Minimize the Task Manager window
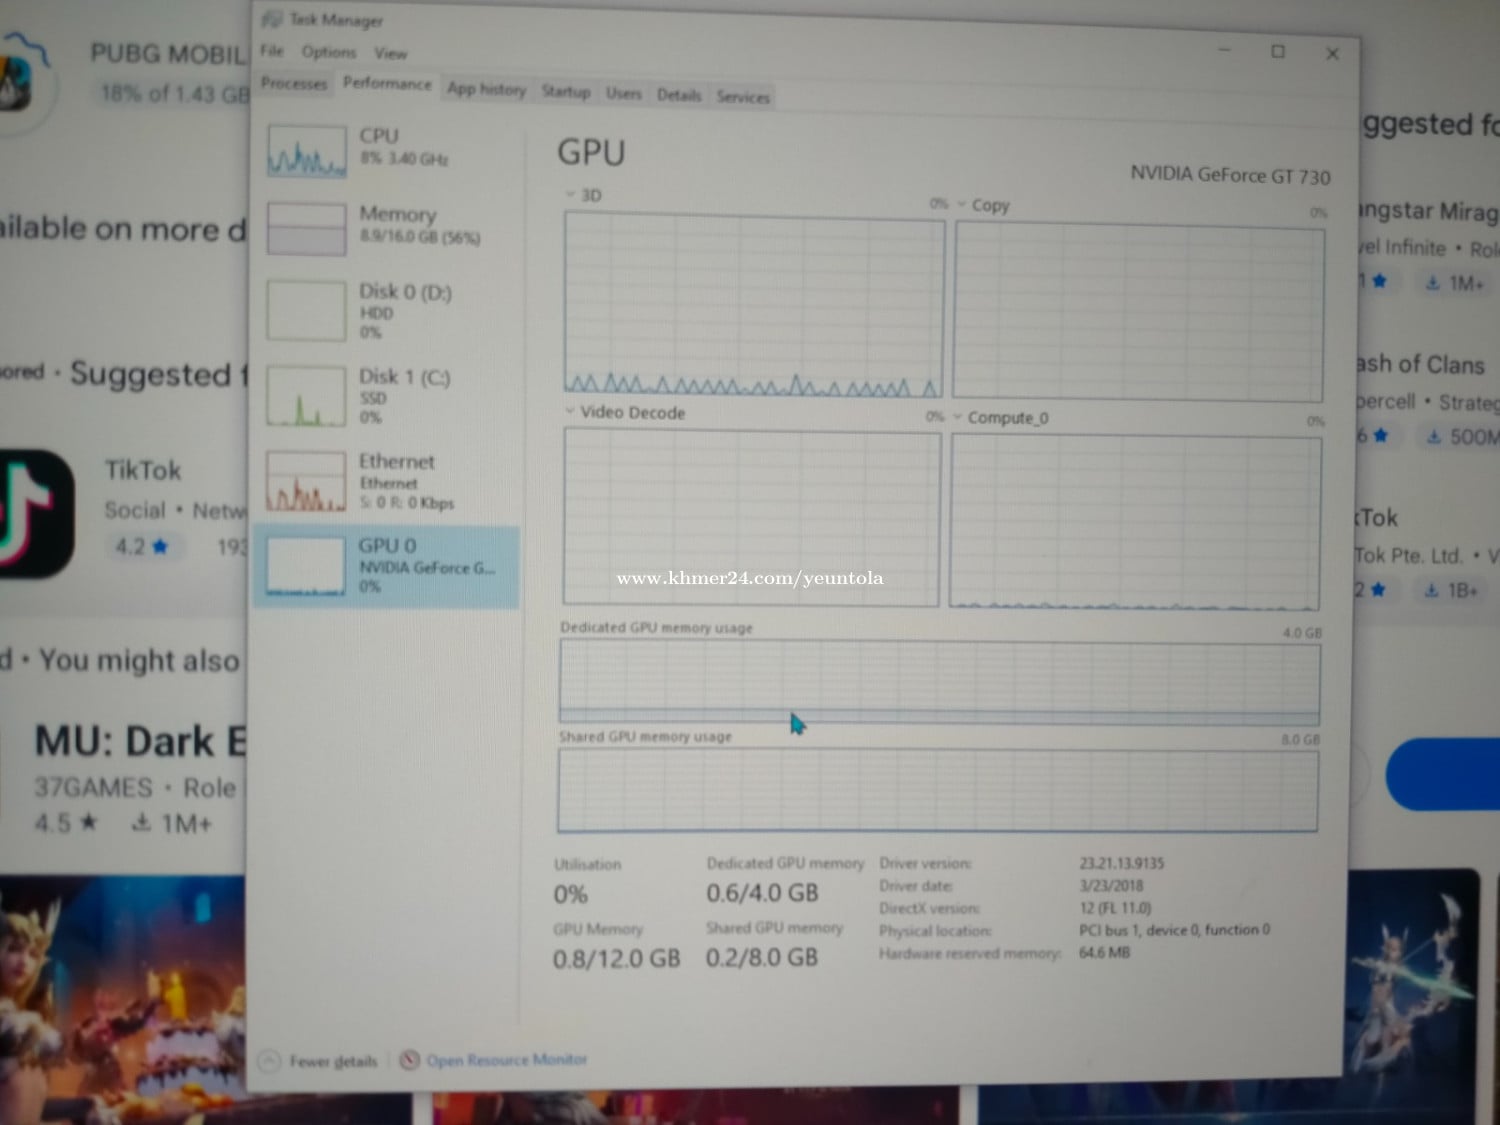The width and height of the screenshot is (1500, 1125). point(1224,50)
